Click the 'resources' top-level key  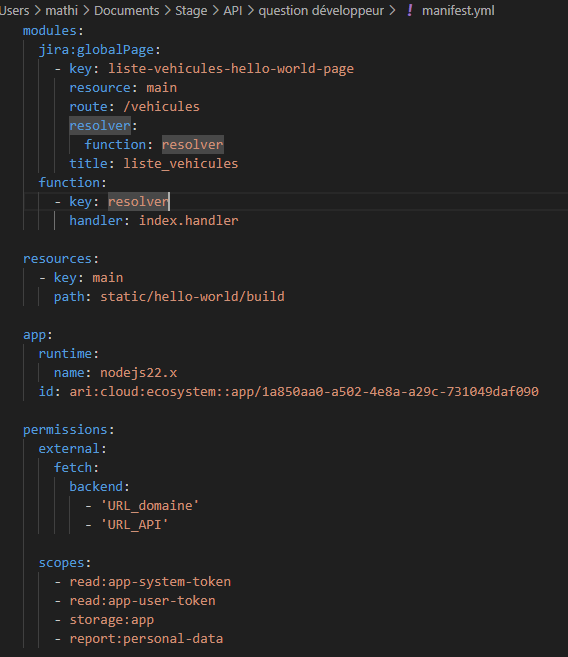(x=57, y=259)
